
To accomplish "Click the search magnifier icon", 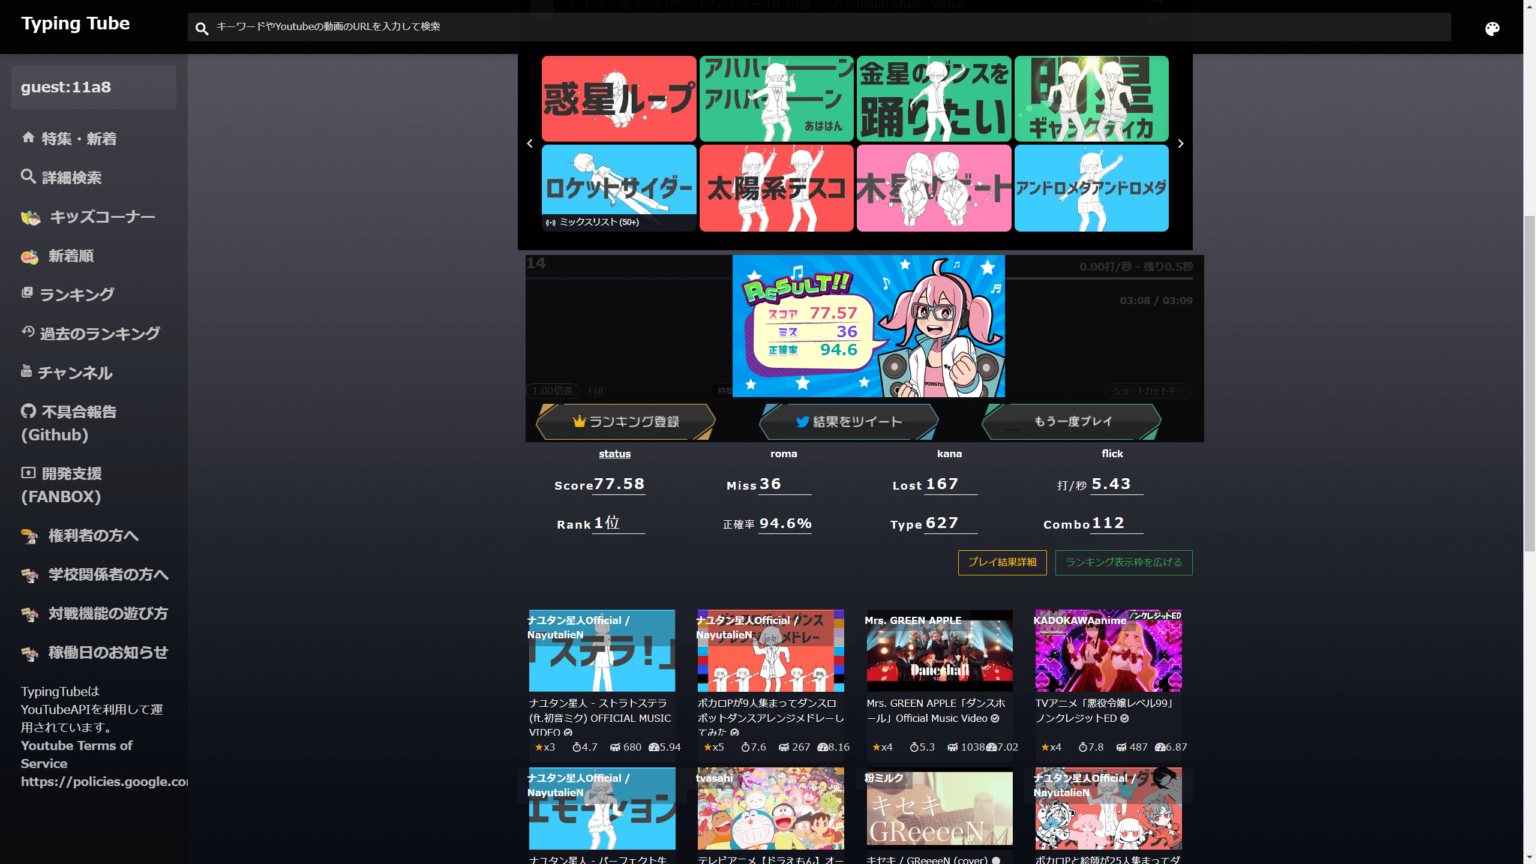I will [x=201, y=27].
